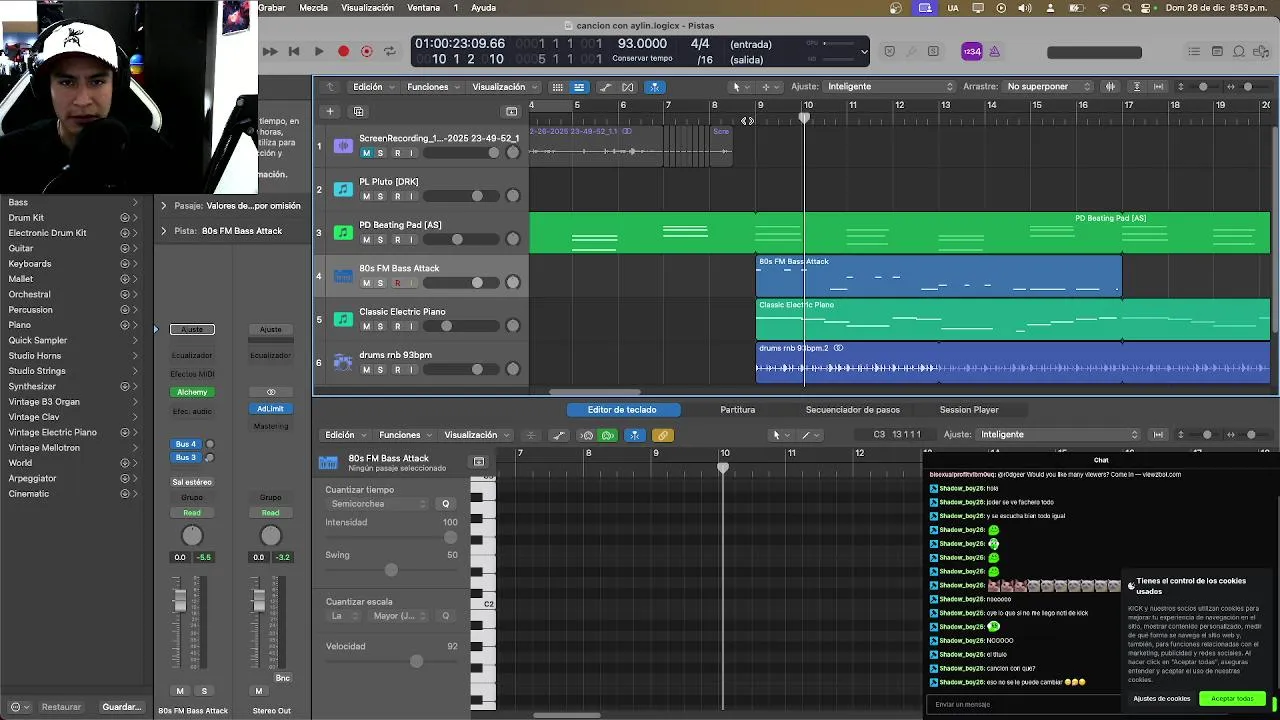Open the Note Pads icon in control bar

coord(1217,51)
